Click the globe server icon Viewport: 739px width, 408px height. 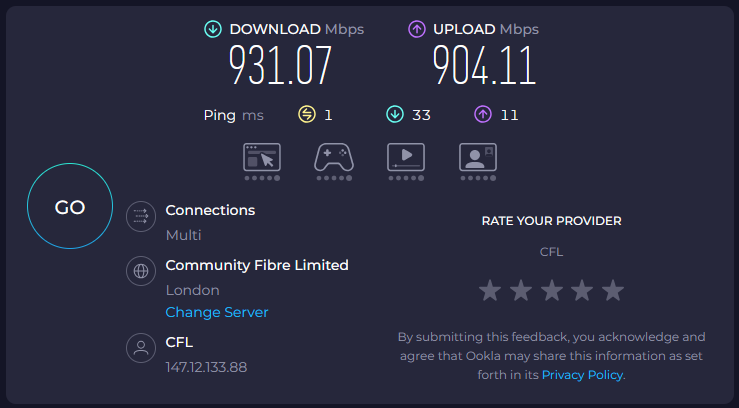[141, 270]
